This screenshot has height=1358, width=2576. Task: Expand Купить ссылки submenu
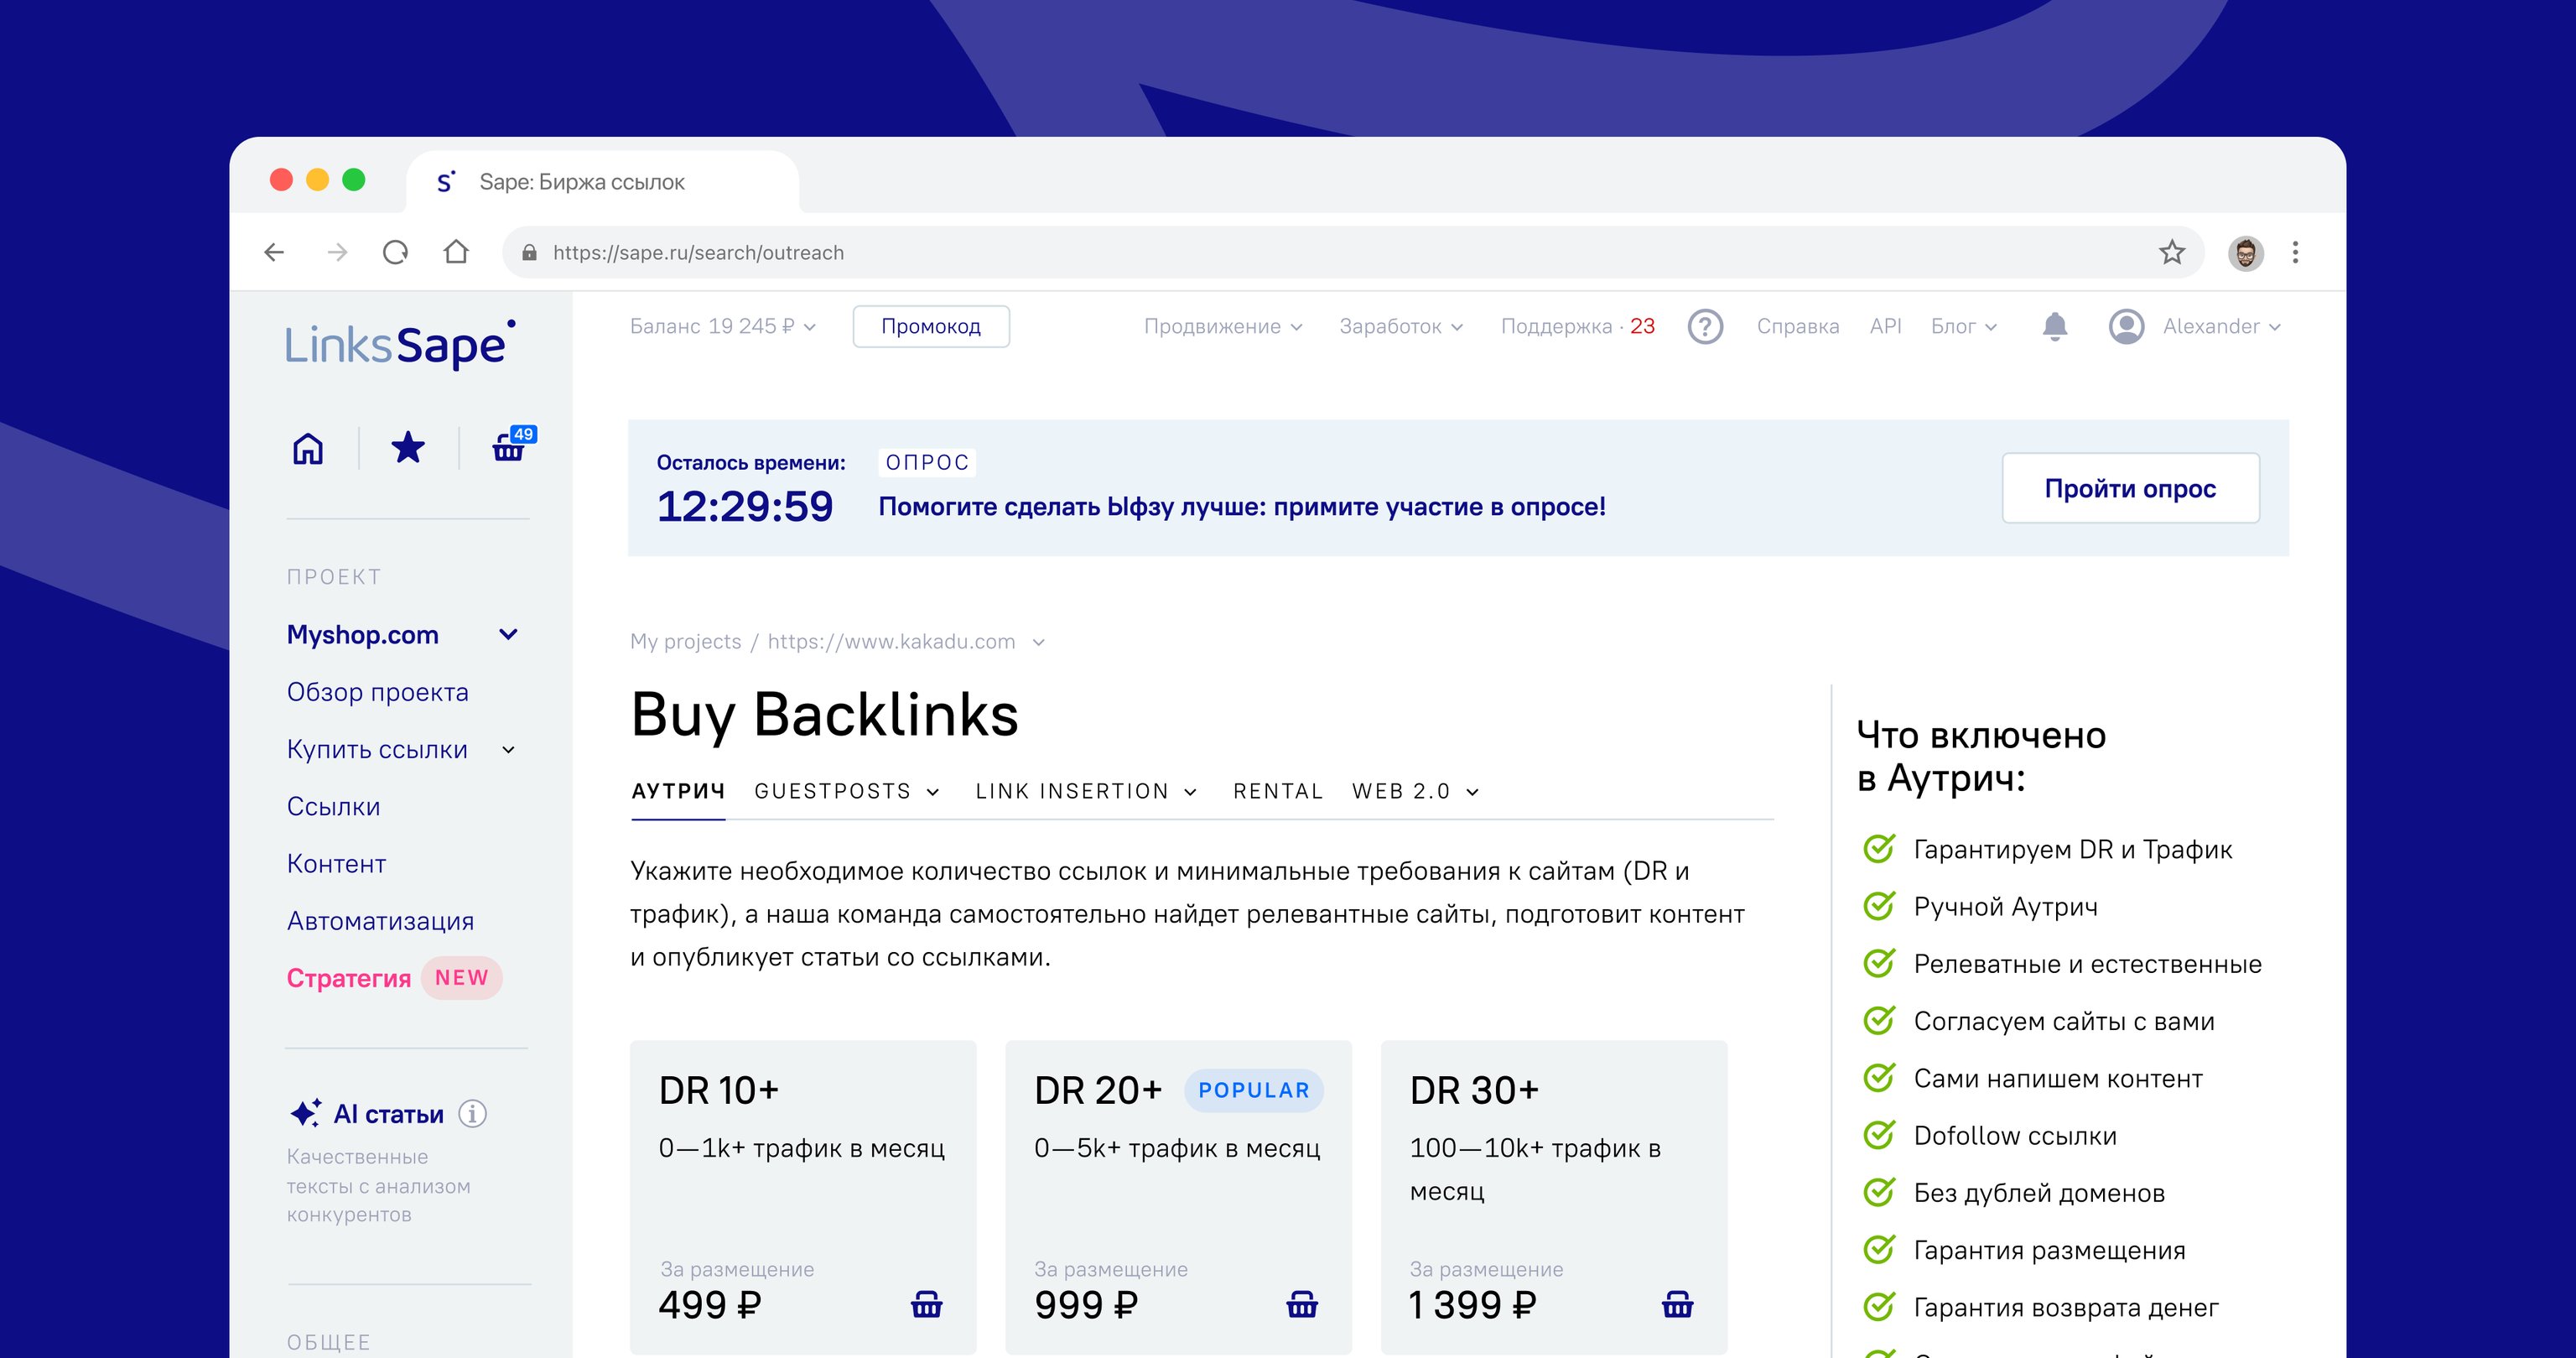coord(508,749)
